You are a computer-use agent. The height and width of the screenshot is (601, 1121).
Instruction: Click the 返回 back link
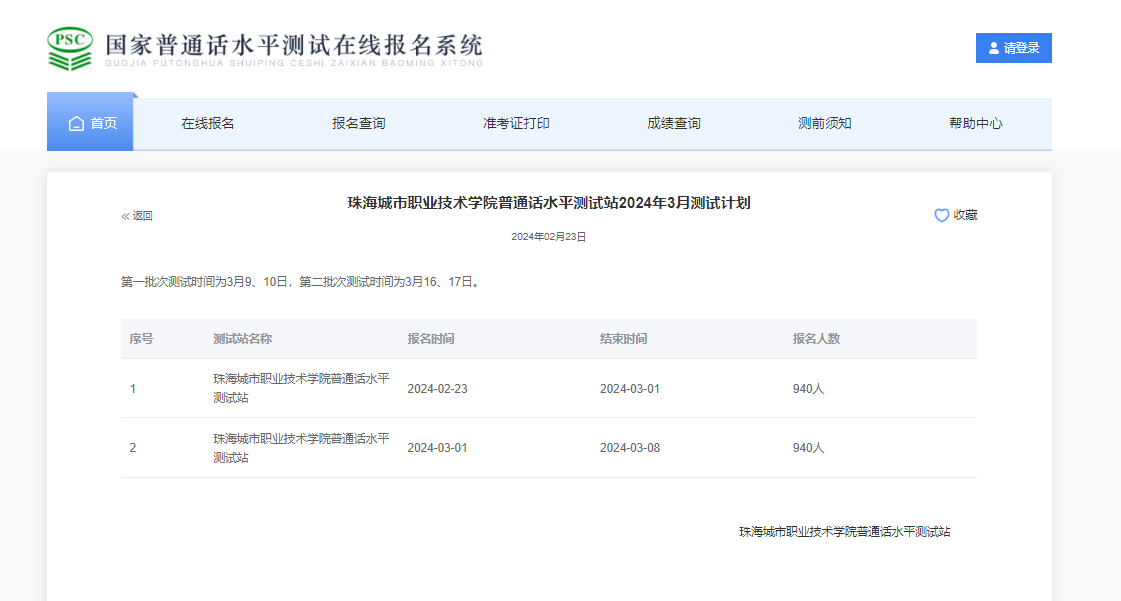pyautogui.click(x=142, y=216)
